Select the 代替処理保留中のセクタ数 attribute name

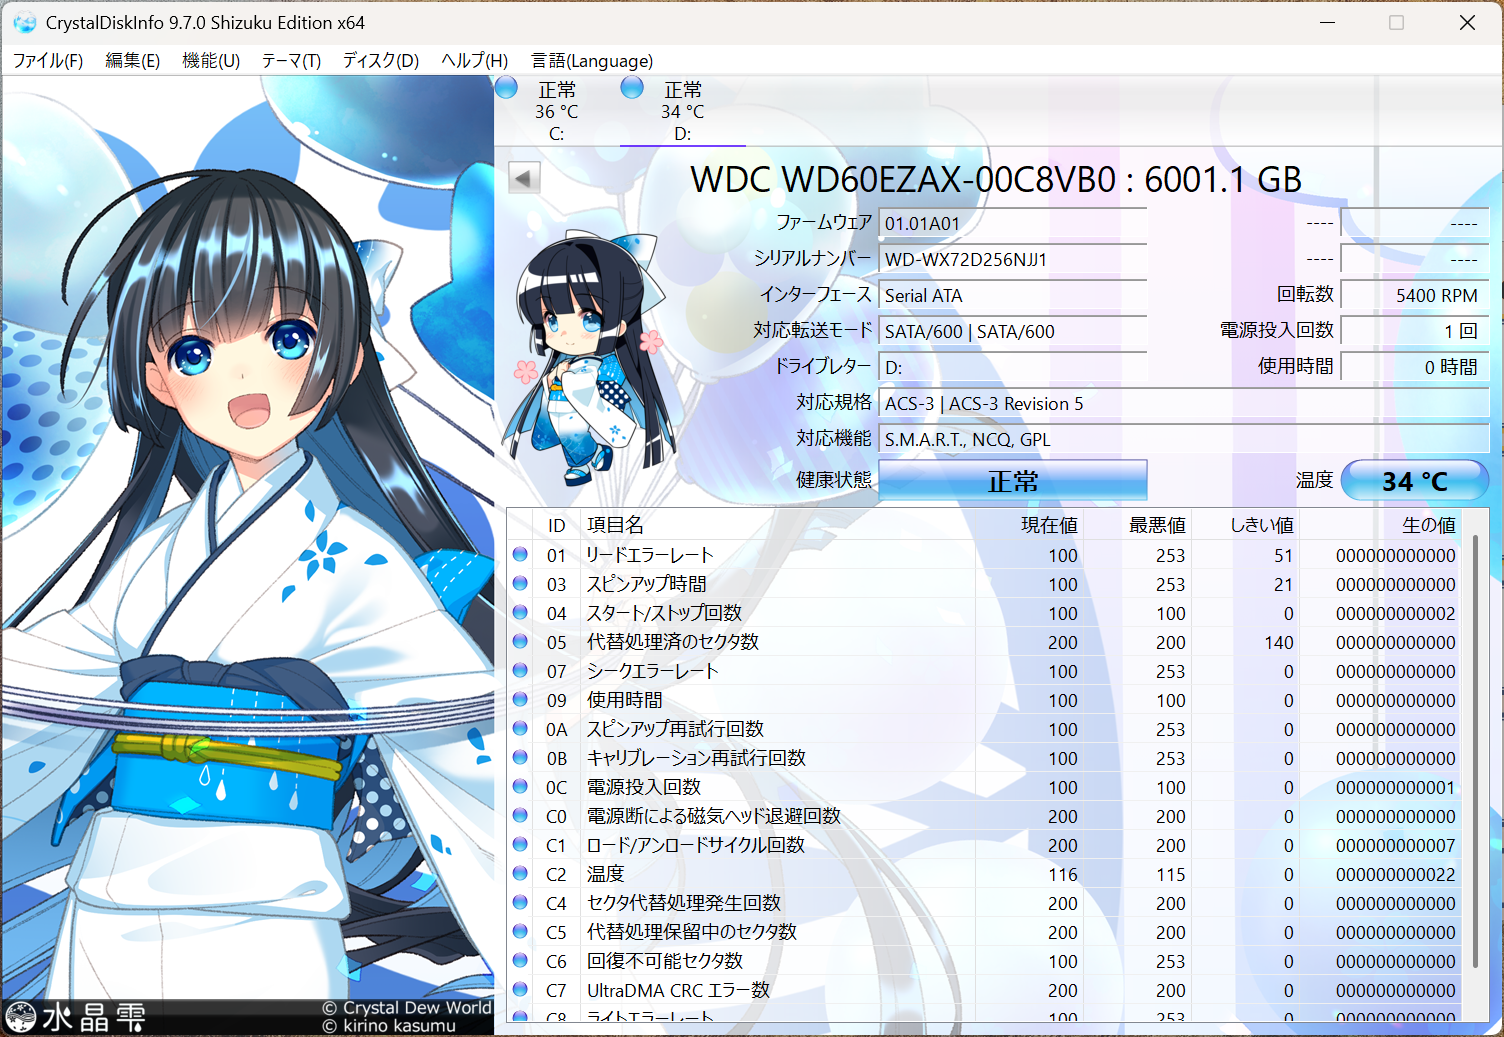click(x=691, y=931)
